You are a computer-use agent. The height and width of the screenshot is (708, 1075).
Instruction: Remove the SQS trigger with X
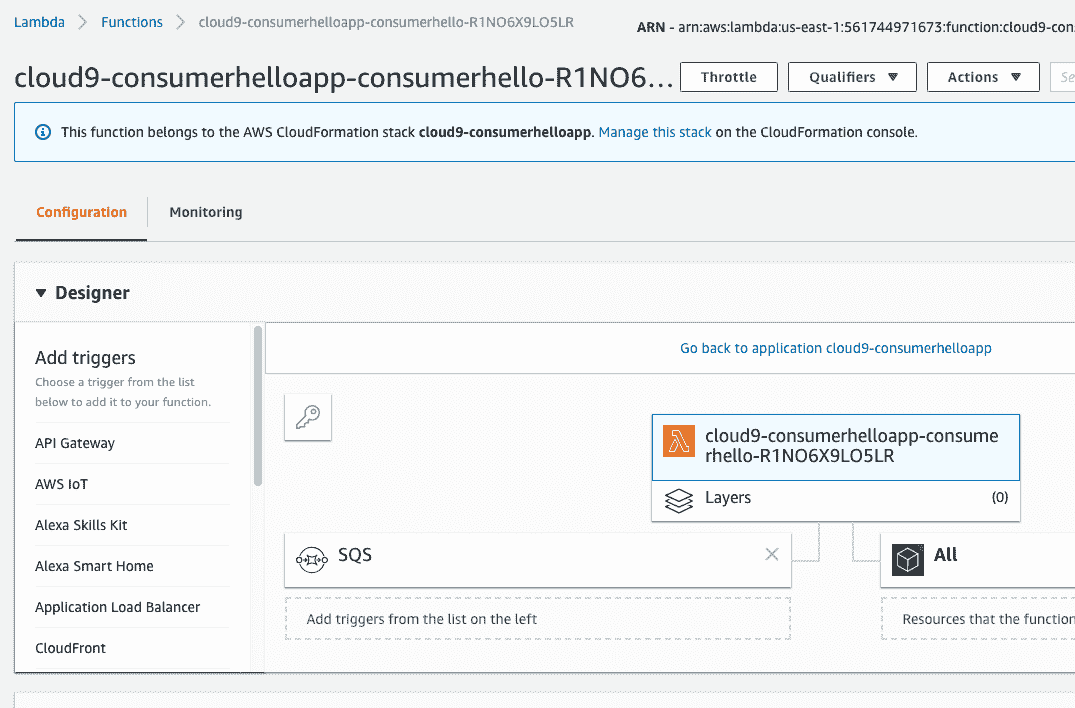point(771,554)
